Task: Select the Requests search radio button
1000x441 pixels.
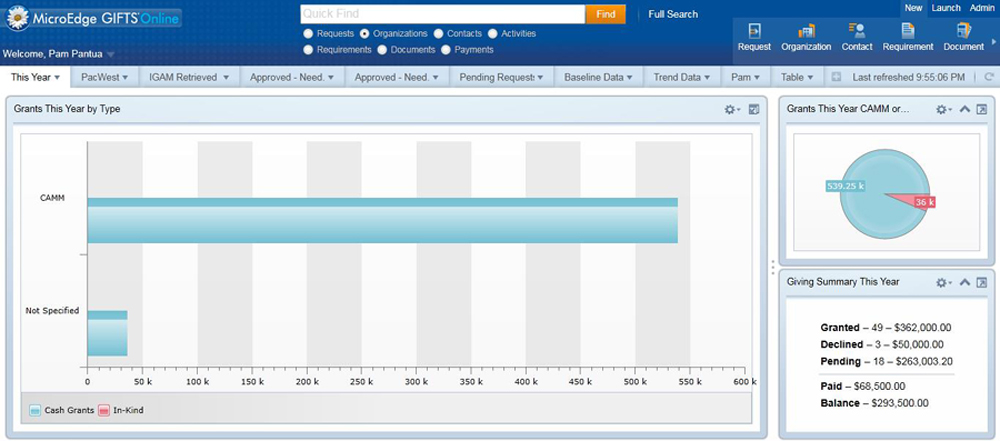Action: coord(308,34)
